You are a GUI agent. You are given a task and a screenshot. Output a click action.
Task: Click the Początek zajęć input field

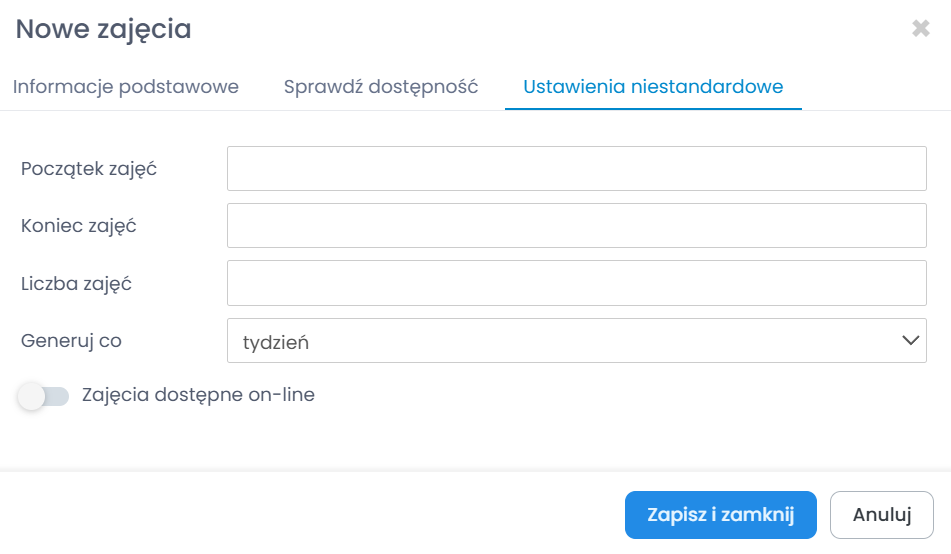[576, 168]
